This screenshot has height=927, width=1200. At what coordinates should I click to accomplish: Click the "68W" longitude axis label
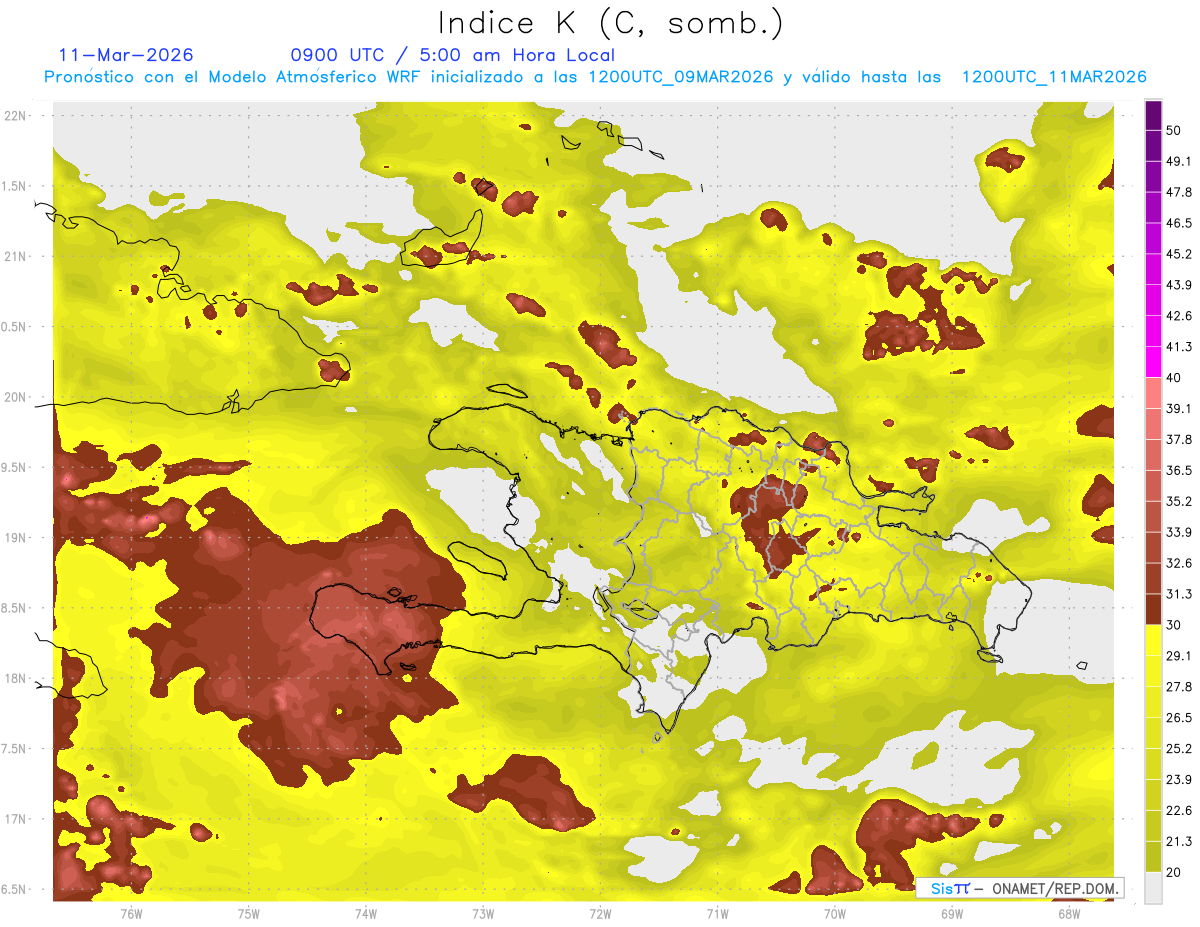(1069, 914)
